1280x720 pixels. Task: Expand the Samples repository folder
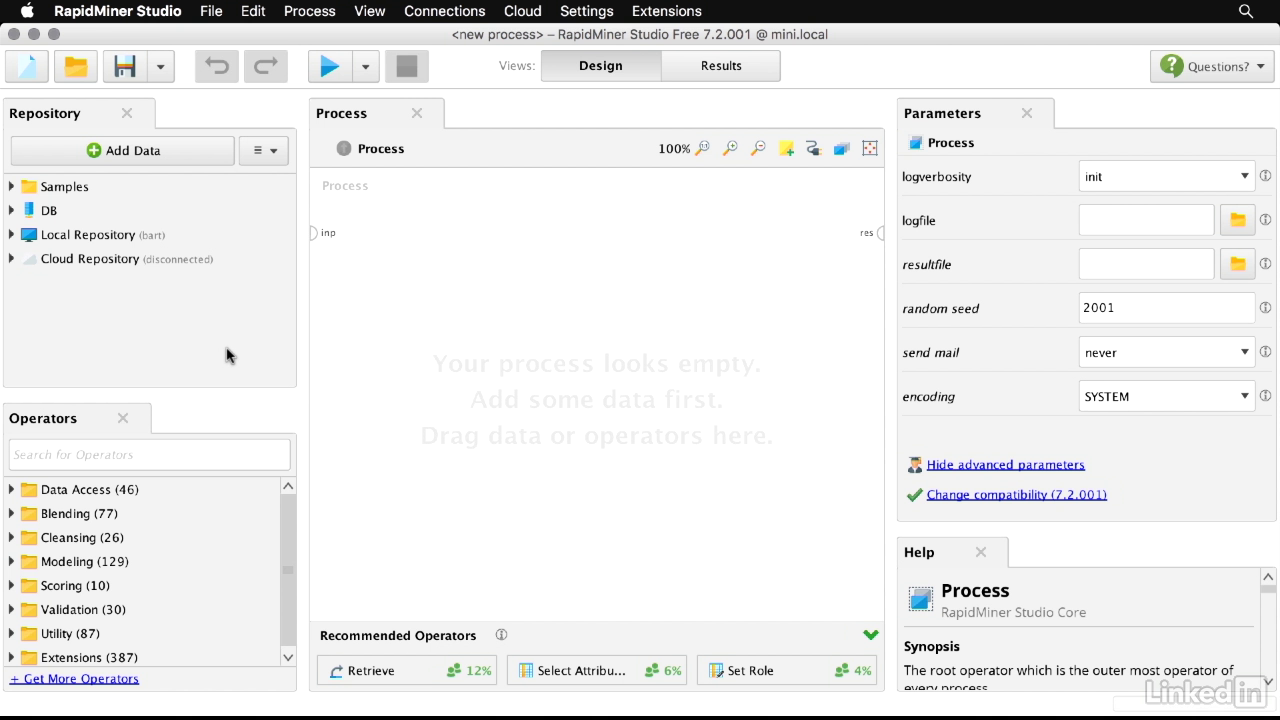12,187
